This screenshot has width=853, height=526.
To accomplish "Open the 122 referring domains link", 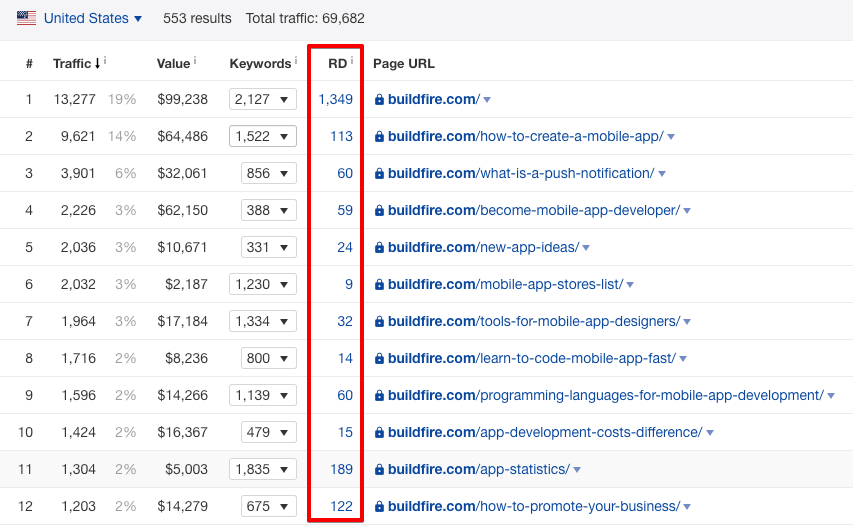I will (x=342, y=506).
